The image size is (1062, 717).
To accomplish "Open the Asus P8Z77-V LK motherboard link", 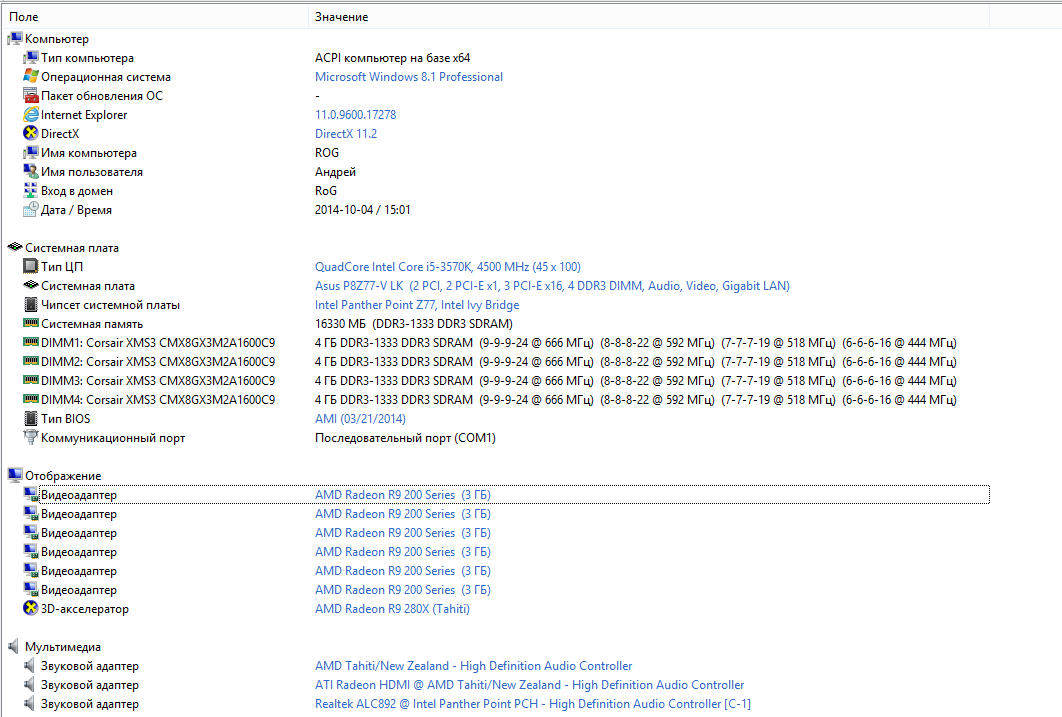I will (x=551, y=286).
